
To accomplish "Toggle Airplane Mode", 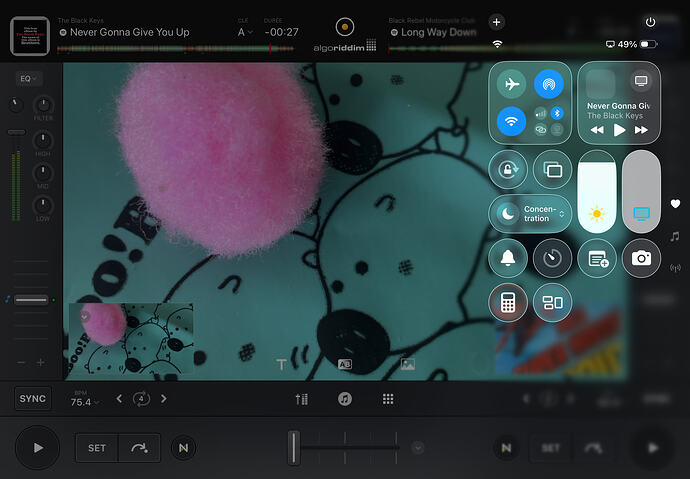I will [511, 85].
